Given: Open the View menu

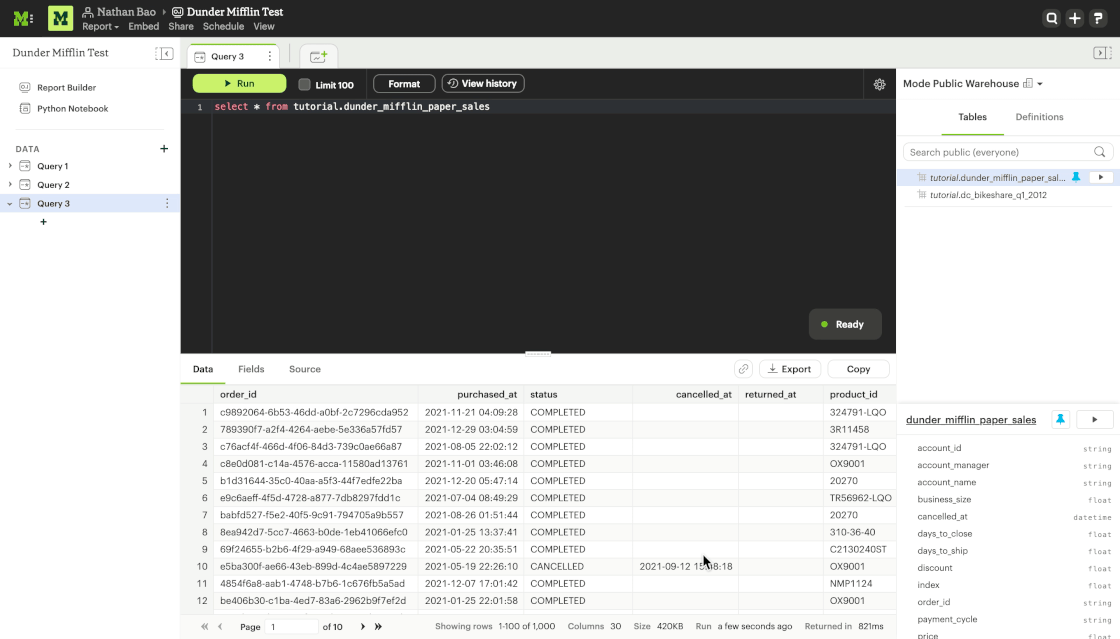Looking at the screenshot, I should (264, 26).
